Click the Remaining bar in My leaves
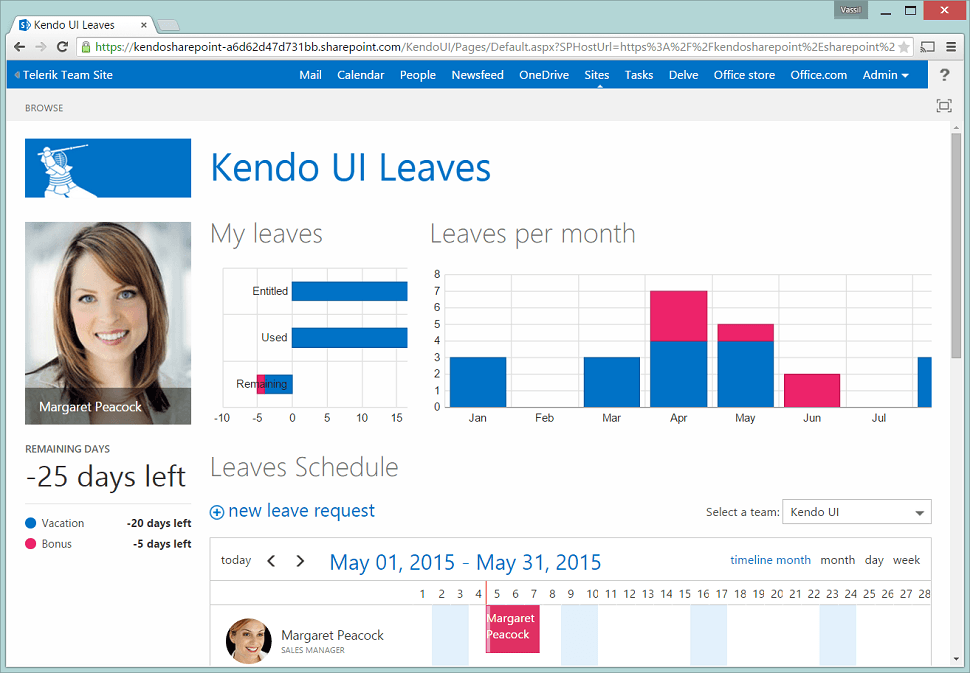This screenshot has width=970, height=673. tap(275, 384)
